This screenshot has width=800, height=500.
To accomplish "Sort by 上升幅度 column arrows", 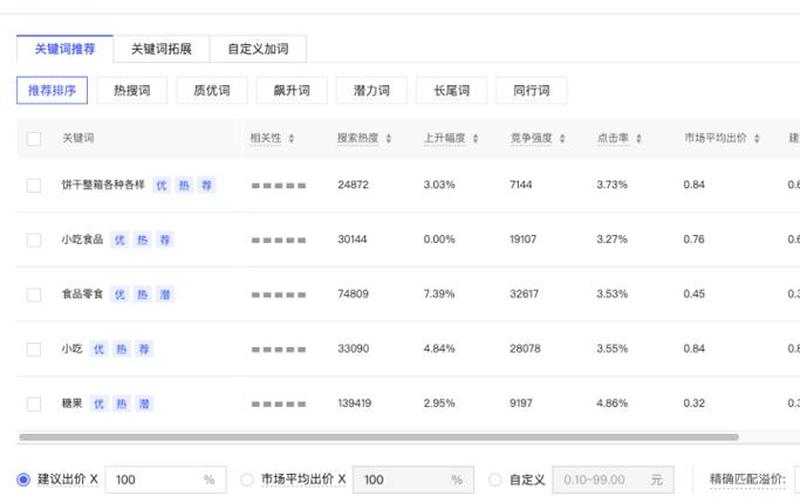I will point(475,139).
